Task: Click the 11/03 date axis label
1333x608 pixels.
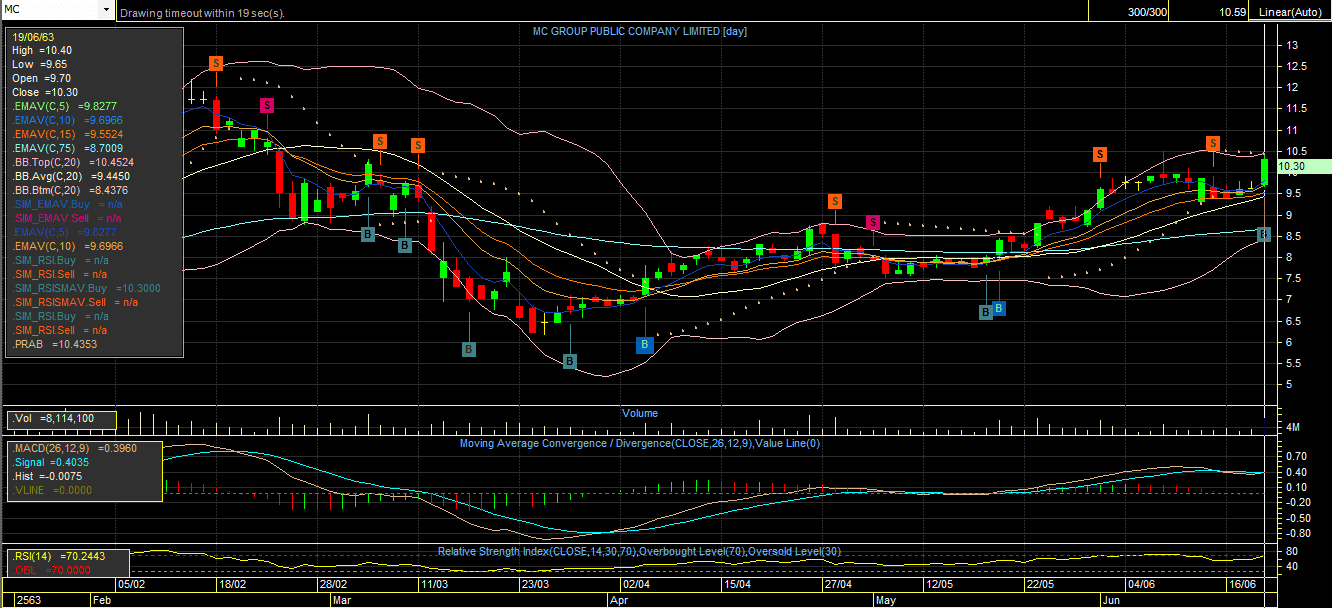Action: [x=434, y=584]
